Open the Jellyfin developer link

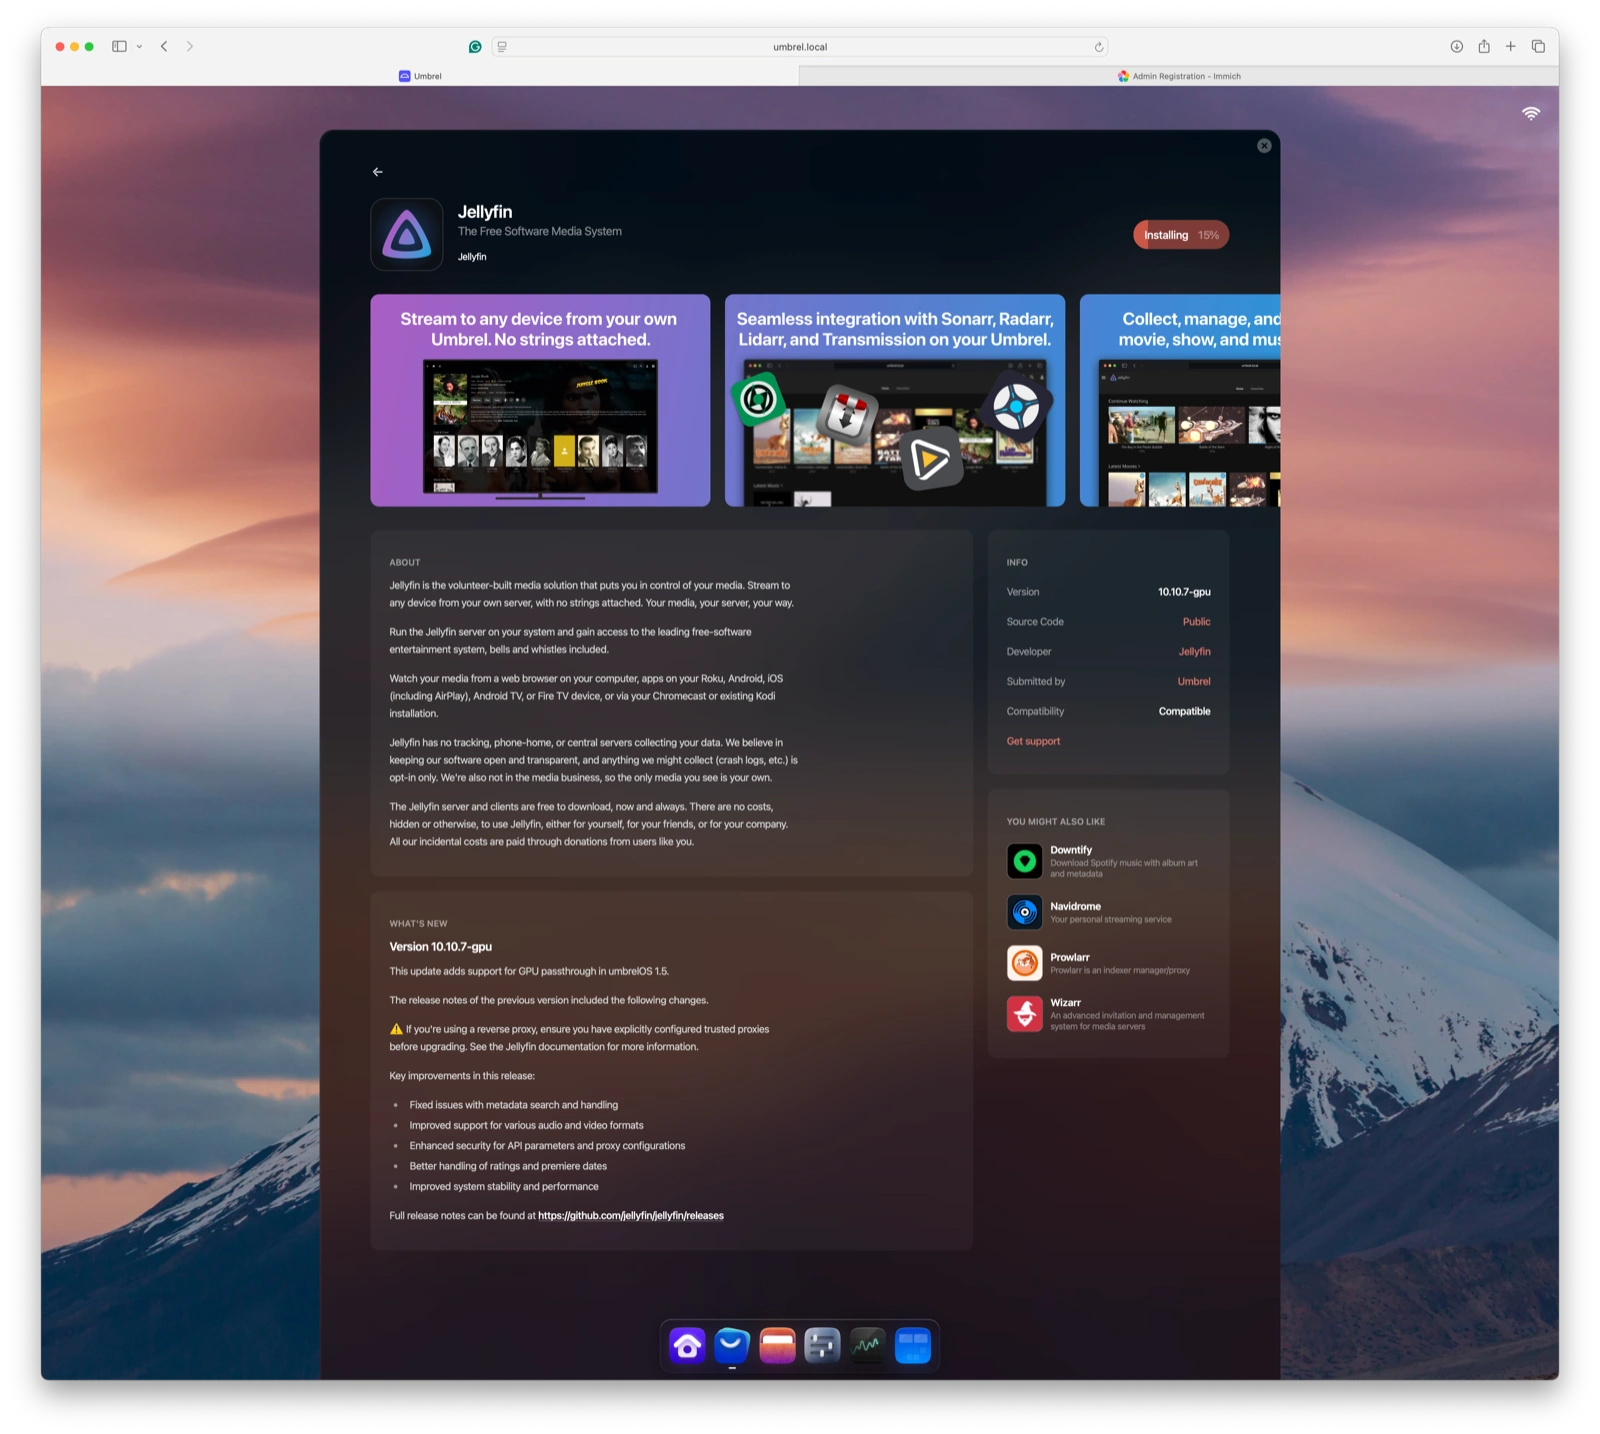(1194, 652)
